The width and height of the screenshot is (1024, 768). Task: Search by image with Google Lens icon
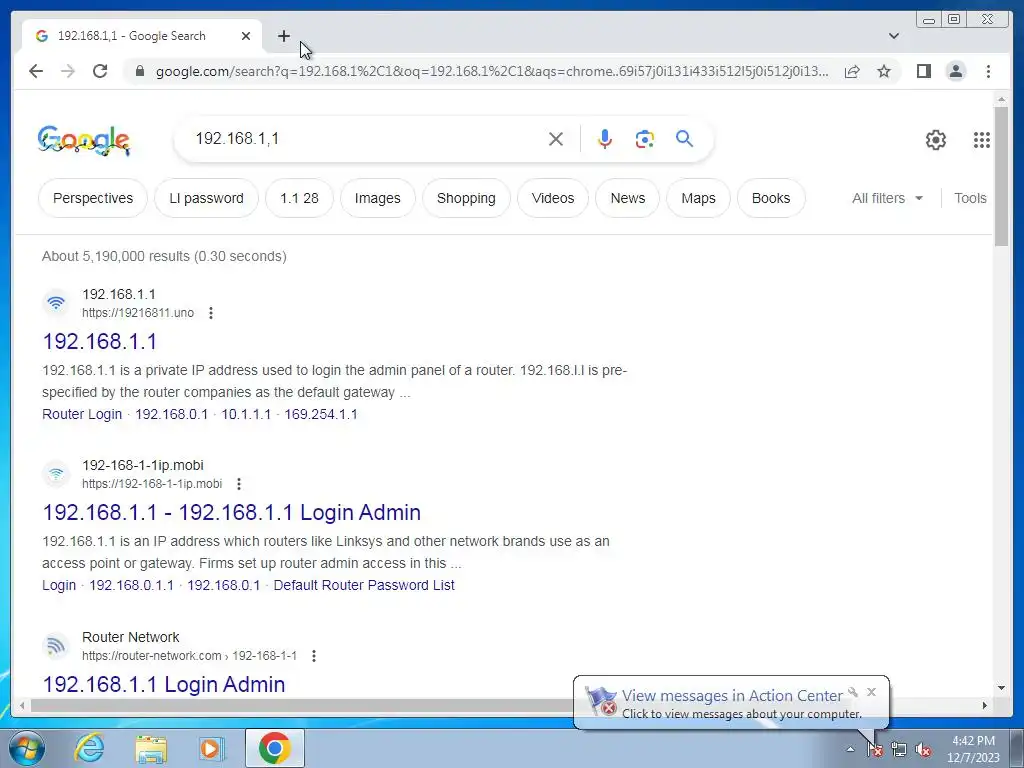point(645,138)
